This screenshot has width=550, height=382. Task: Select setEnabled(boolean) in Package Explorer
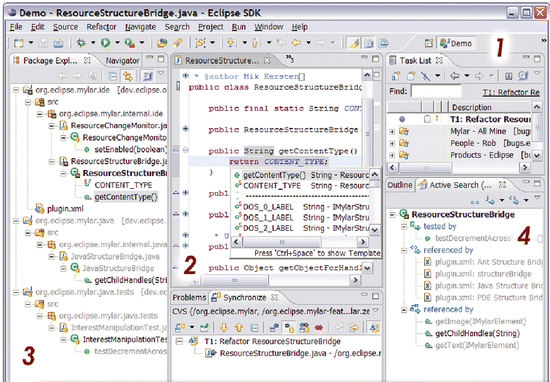131,149
